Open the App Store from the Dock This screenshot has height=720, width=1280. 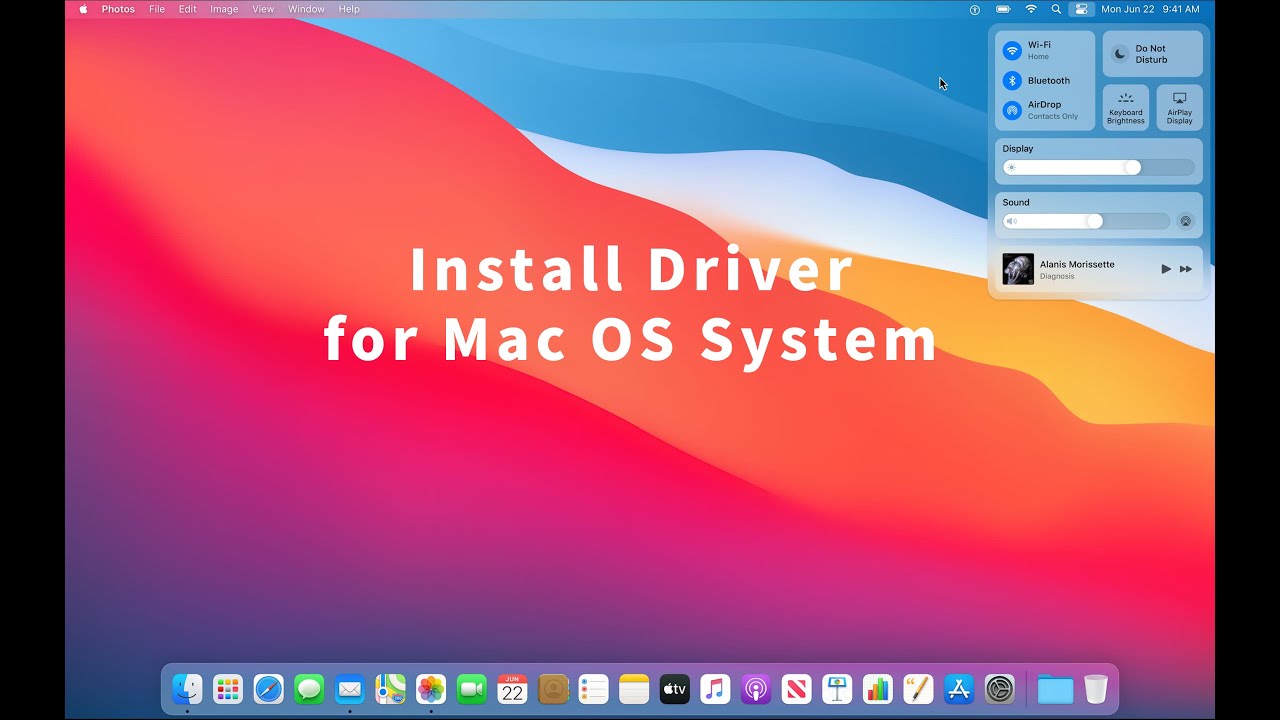(960, 689)
